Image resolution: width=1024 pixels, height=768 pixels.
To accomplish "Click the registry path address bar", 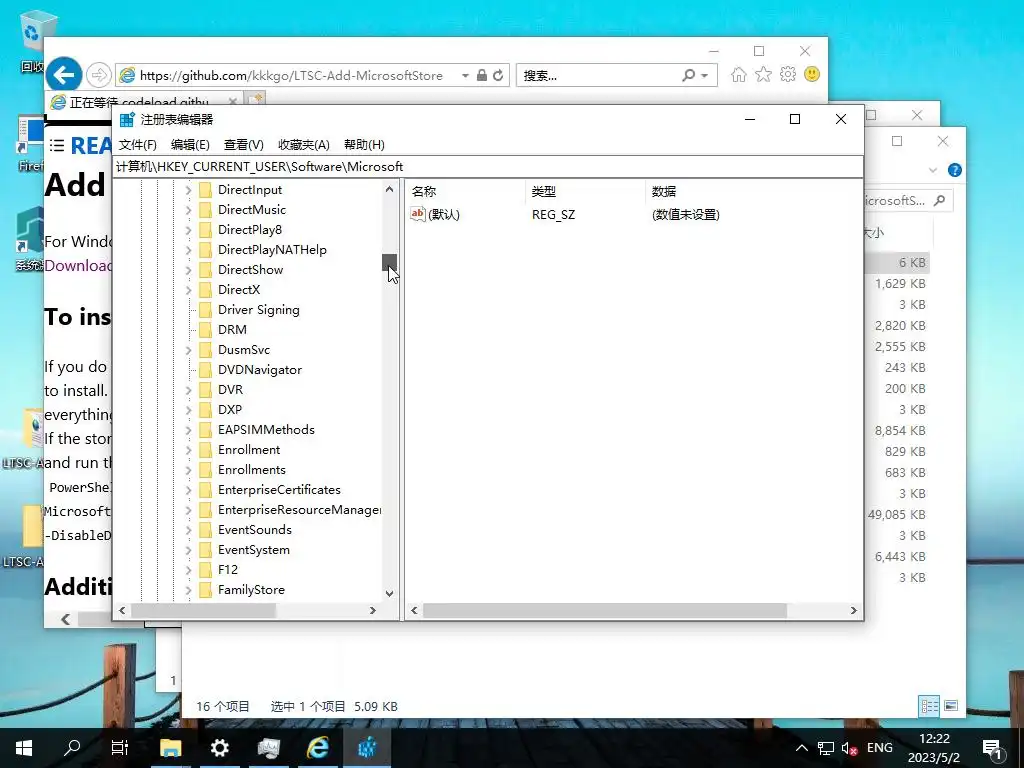I will [x=488, y=167].
